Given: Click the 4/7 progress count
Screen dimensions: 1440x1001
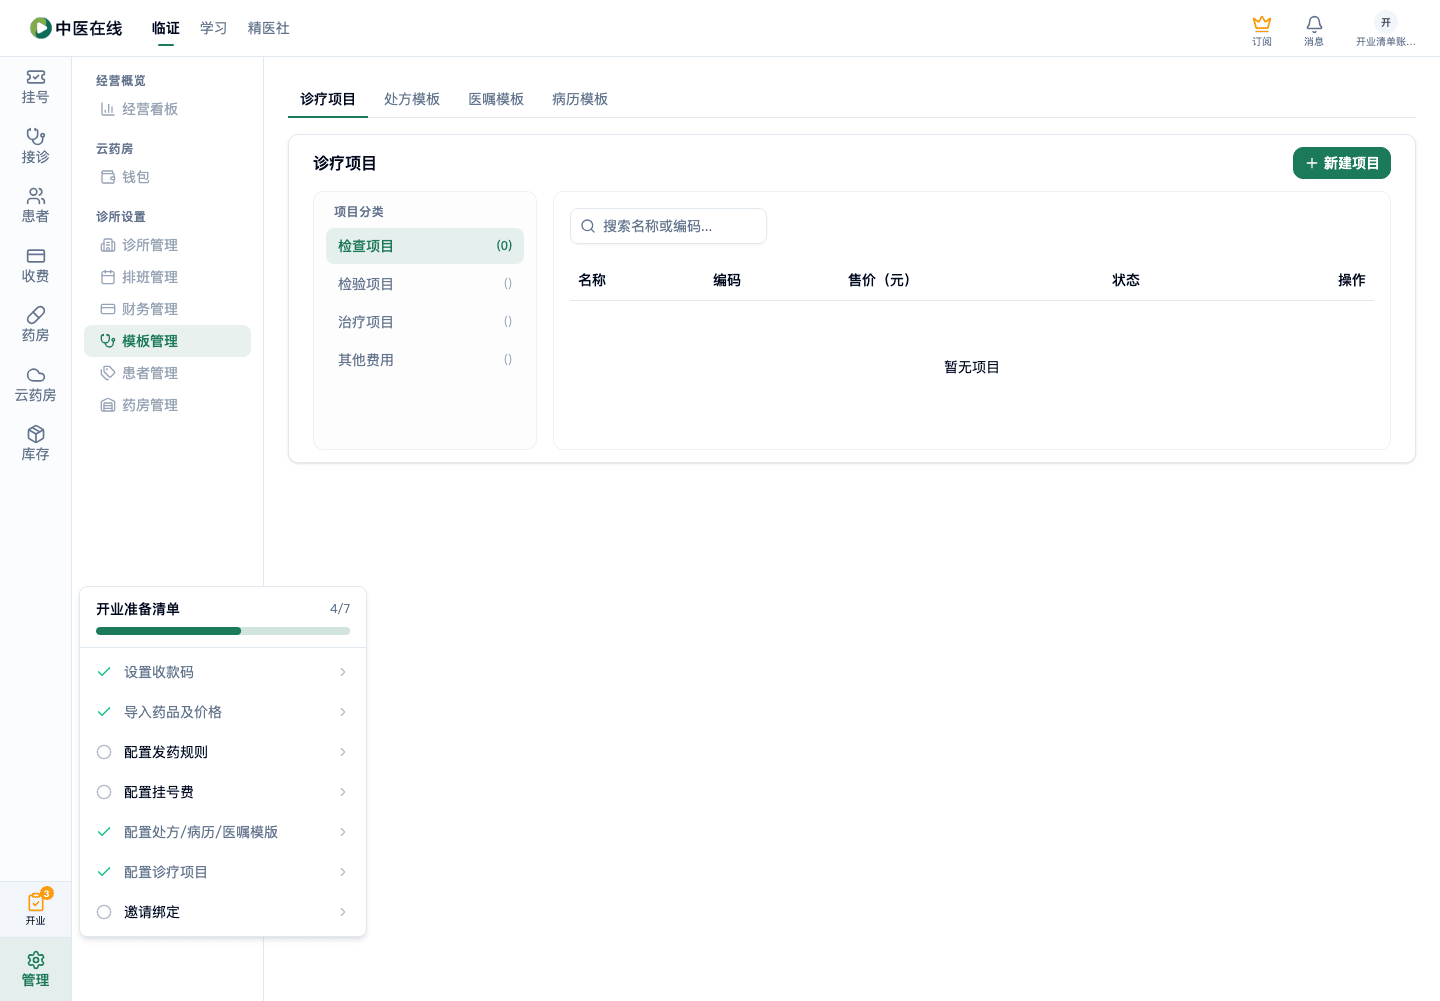Looking at the screenshot, I should click(340, 609).
